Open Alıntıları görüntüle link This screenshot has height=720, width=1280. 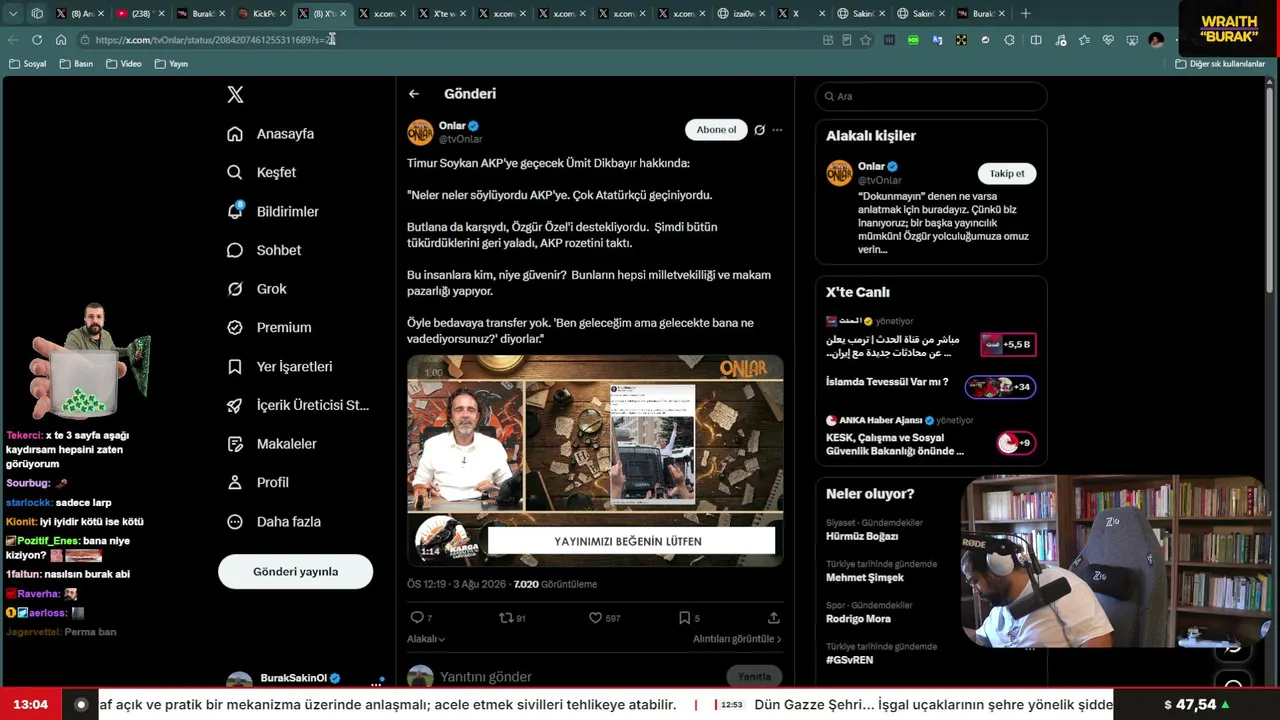(737, 639)
